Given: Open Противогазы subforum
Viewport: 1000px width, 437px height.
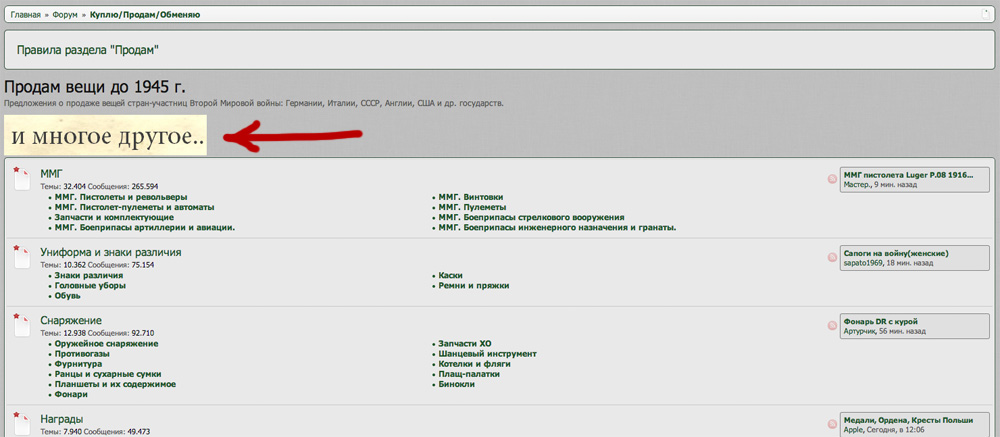Looking at the screenshot, I should pyautogui.click(x=82, y=355).
